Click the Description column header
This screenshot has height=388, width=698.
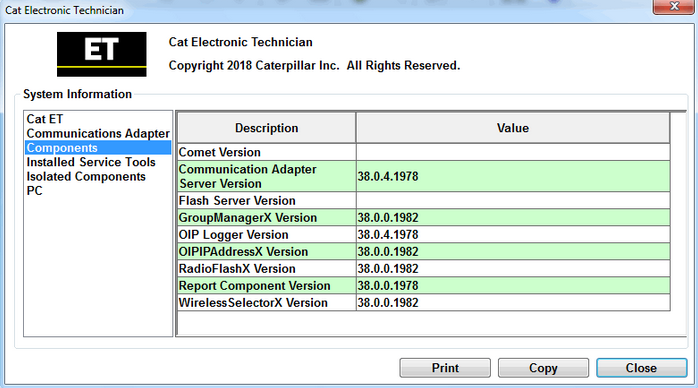tap(267, 128)
